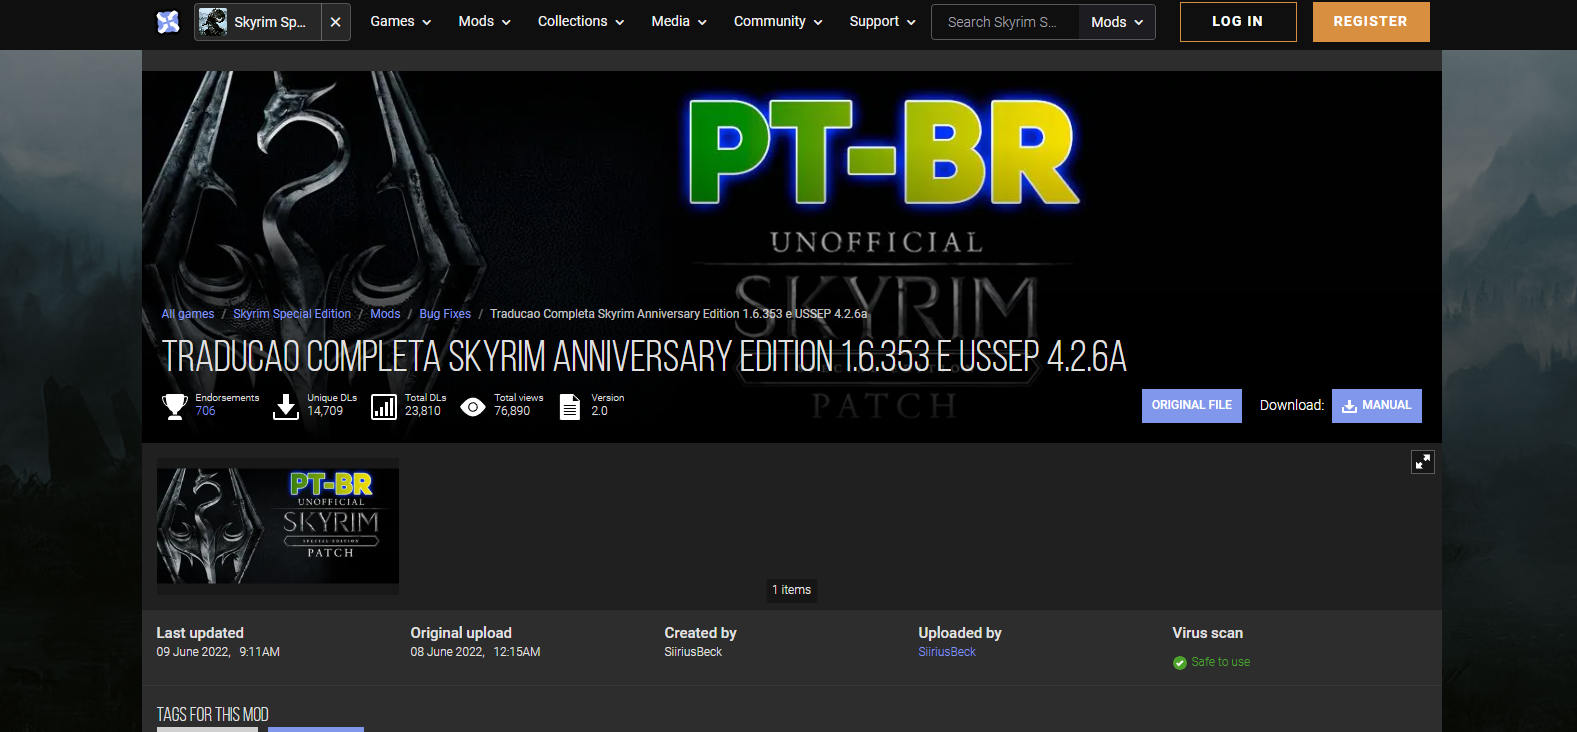Click the green virus scan checkmark icon
Screen dimensions: 1577x732
pos(1180,663)
